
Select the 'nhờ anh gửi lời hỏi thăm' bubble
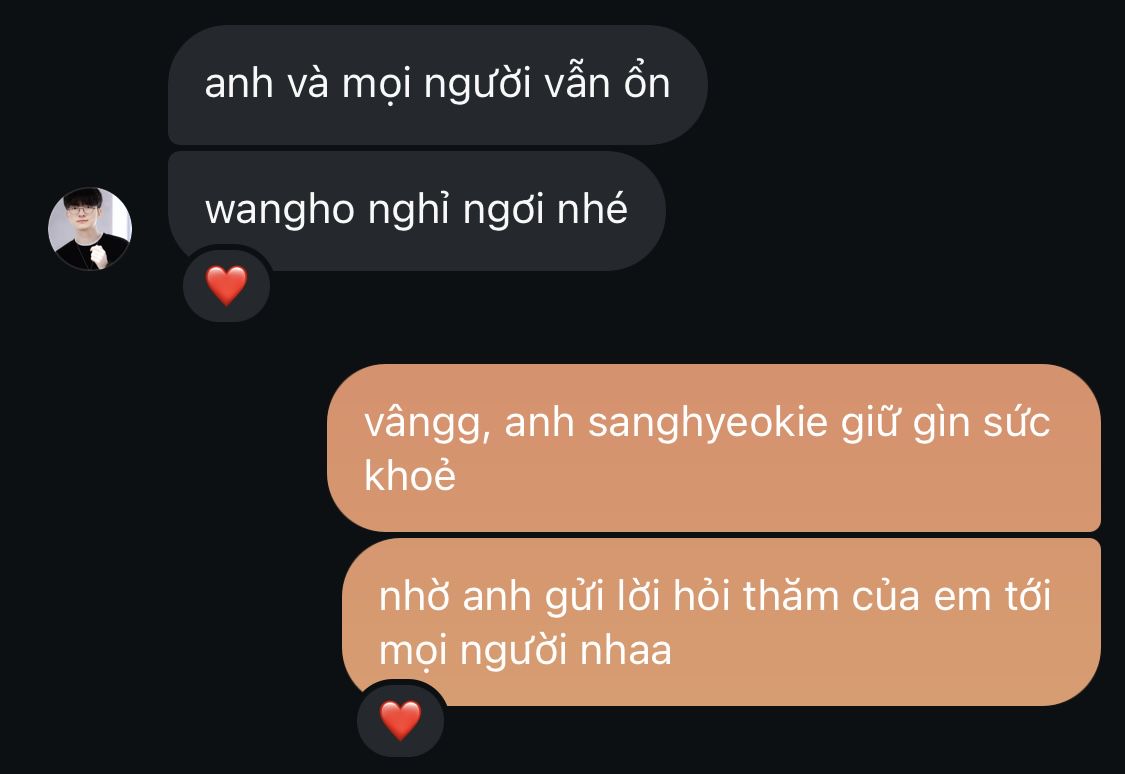(721, 622)
